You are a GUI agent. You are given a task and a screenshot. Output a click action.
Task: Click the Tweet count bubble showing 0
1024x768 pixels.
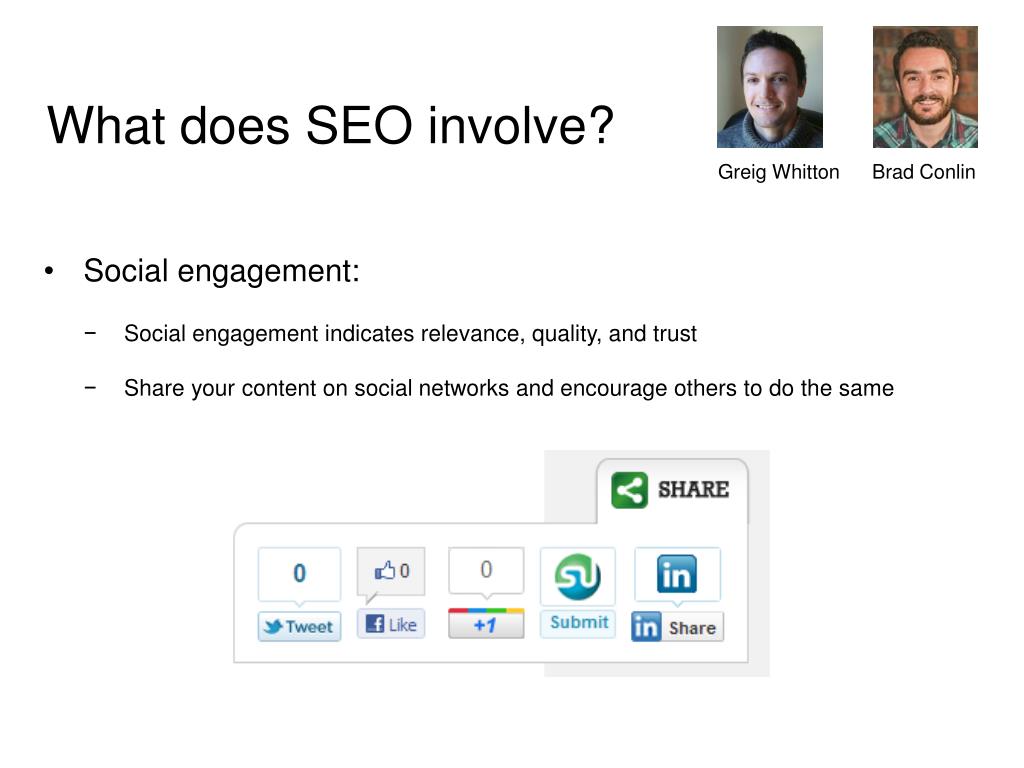point(299,573)
